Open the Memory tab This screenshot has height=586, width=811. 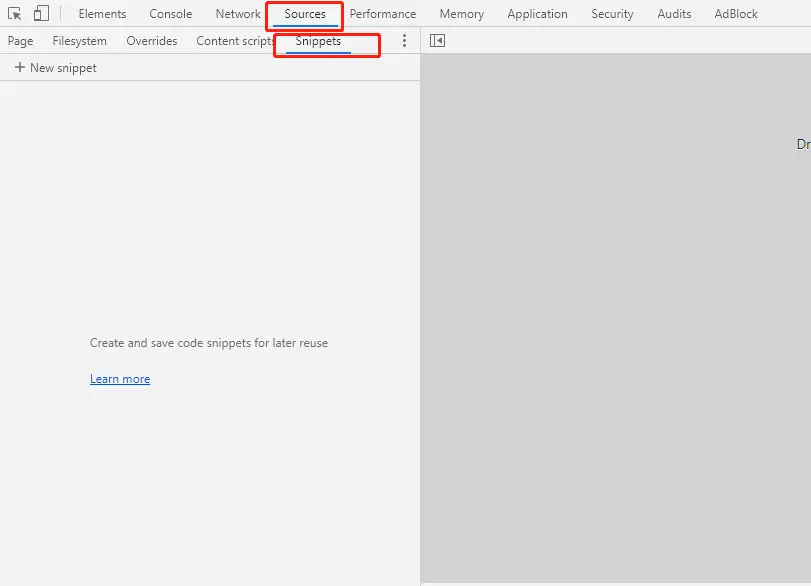click(461, 14)
